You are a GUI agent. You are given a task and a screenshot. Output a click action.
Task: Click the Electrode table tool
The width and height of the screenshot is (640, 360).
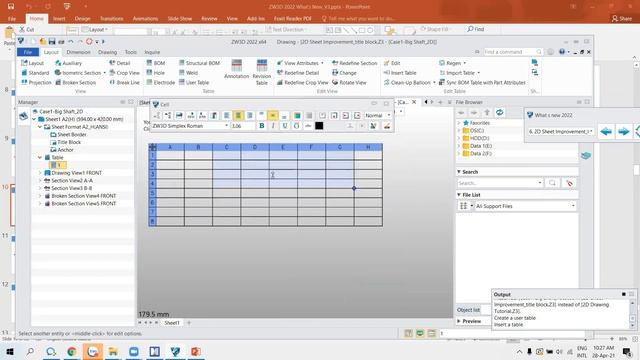(x=160, y=82)
